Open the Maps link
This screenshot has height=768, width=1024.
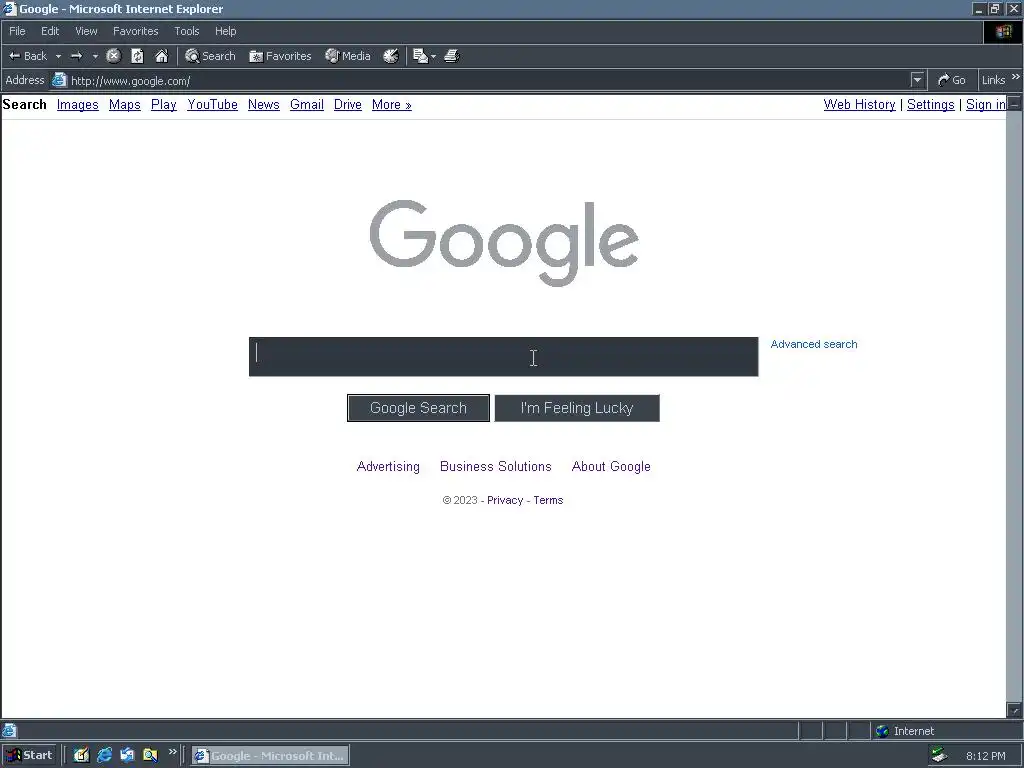tap(125, 104)
